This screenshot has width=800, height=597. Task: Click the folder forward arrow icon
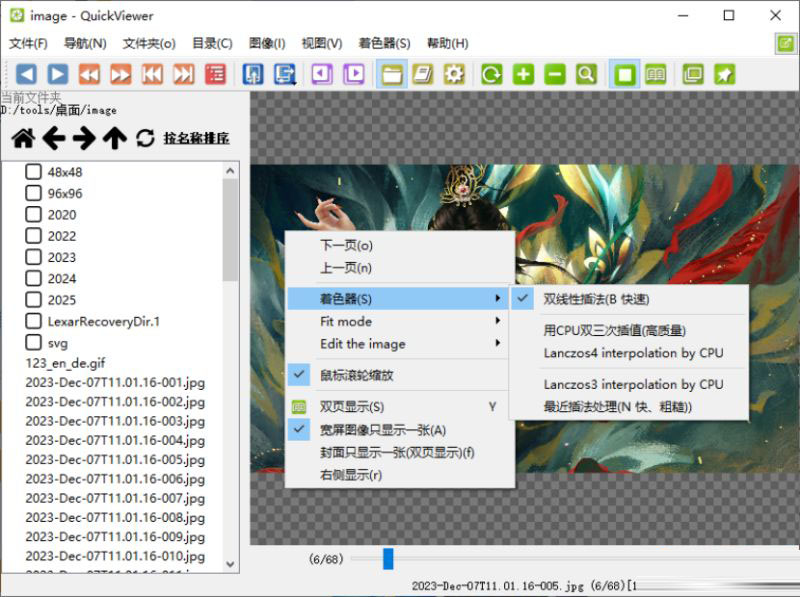coord(84,138)
